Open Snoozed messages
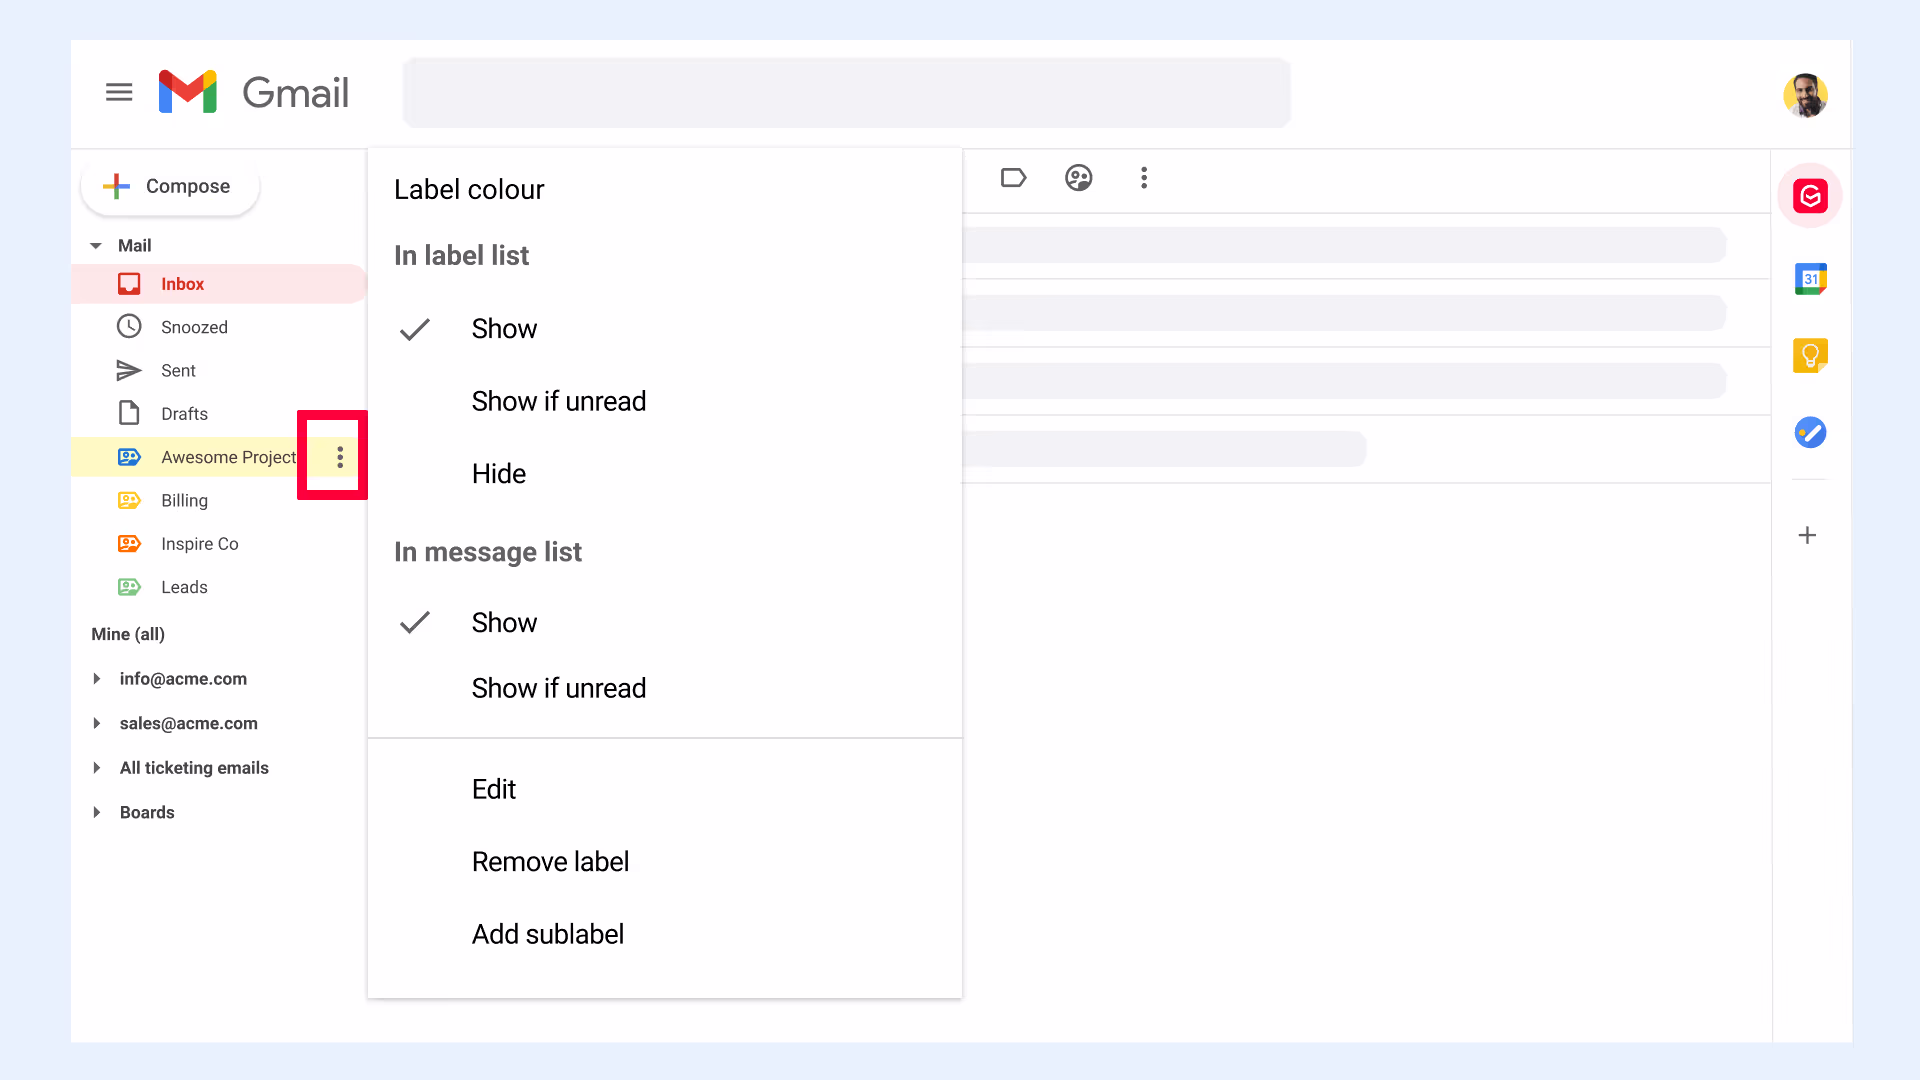Screen dimensions: 1920x1080 [x=194, y=327]
